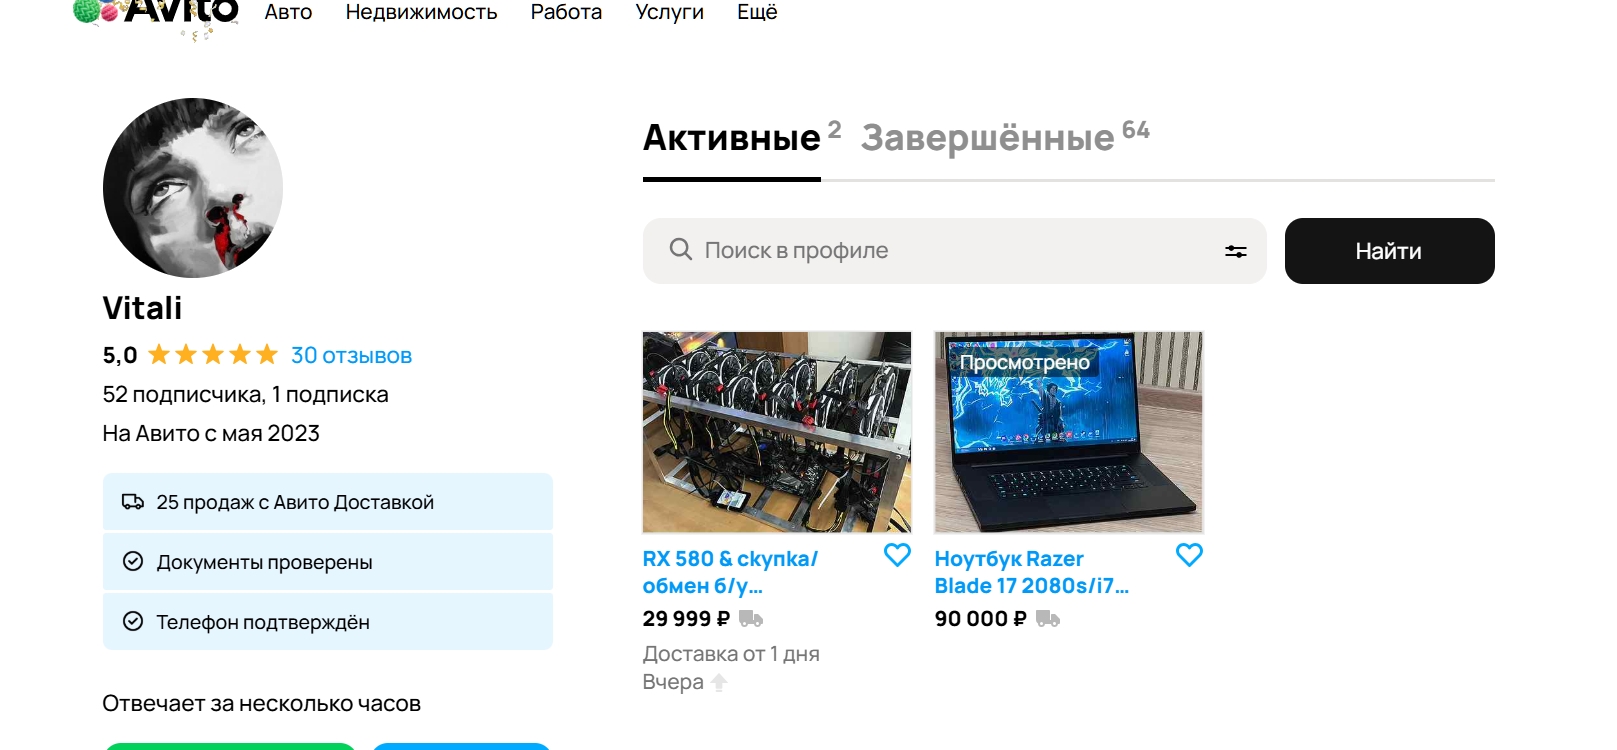Focus the Поиск в профиле search field
The height and width of the screenshot is (750, 1617).
point(955,251)
